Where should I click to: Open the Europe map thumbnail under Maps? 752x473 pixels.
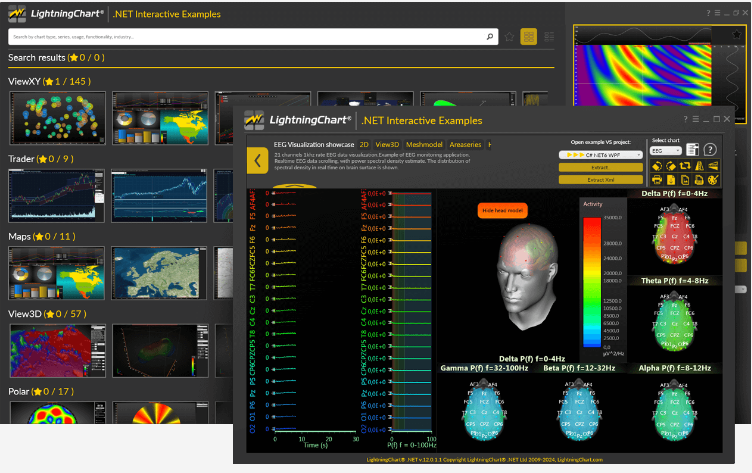point(159,273)
